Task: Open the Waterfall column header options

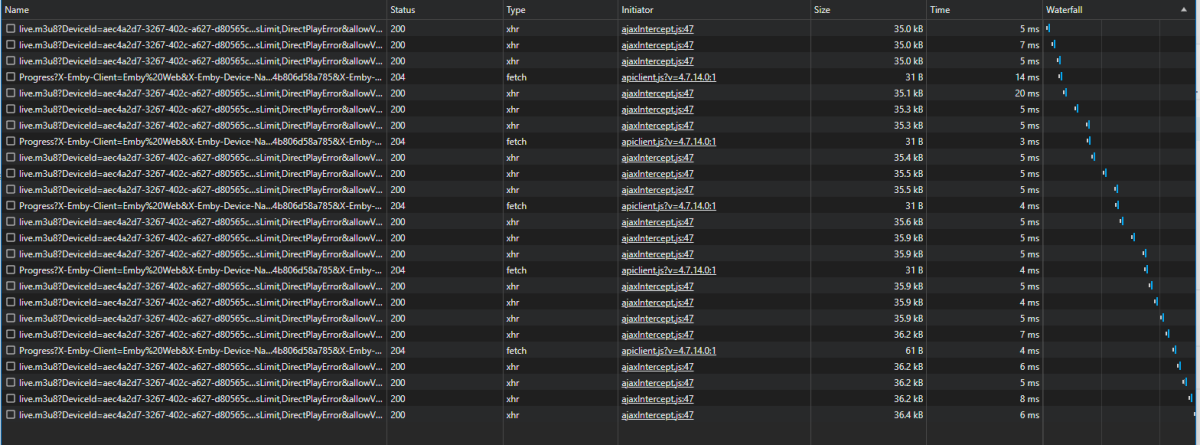Action: click(1064, 9)
